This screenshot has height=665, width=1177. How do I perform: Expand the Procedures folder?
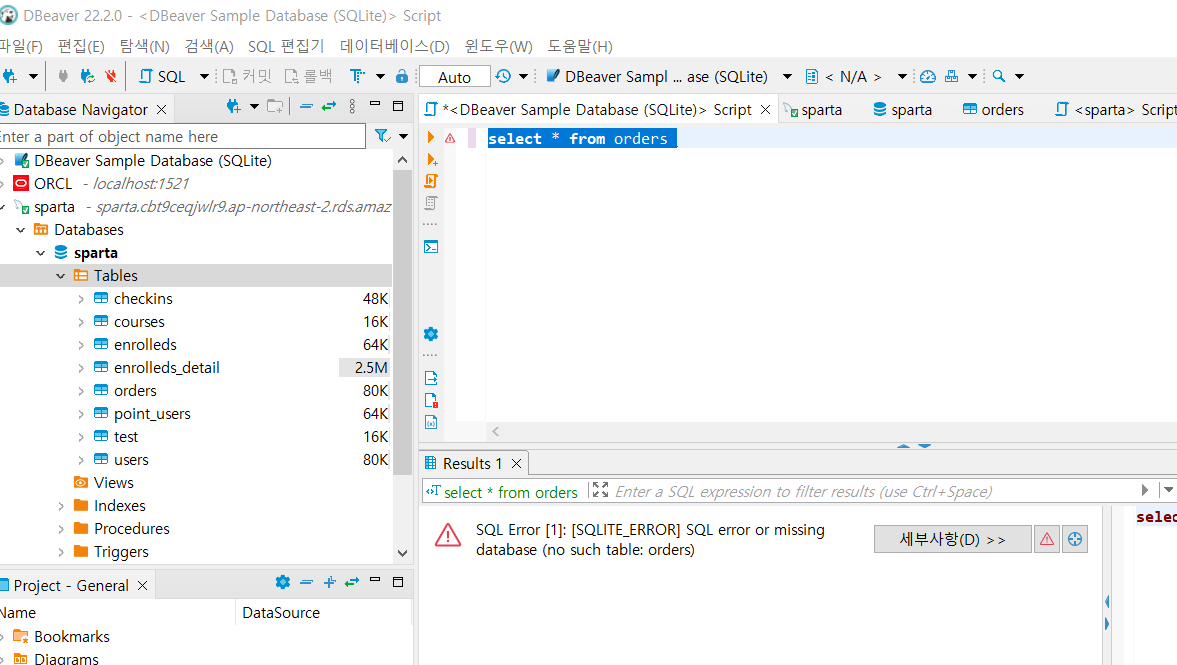[61, 529]
